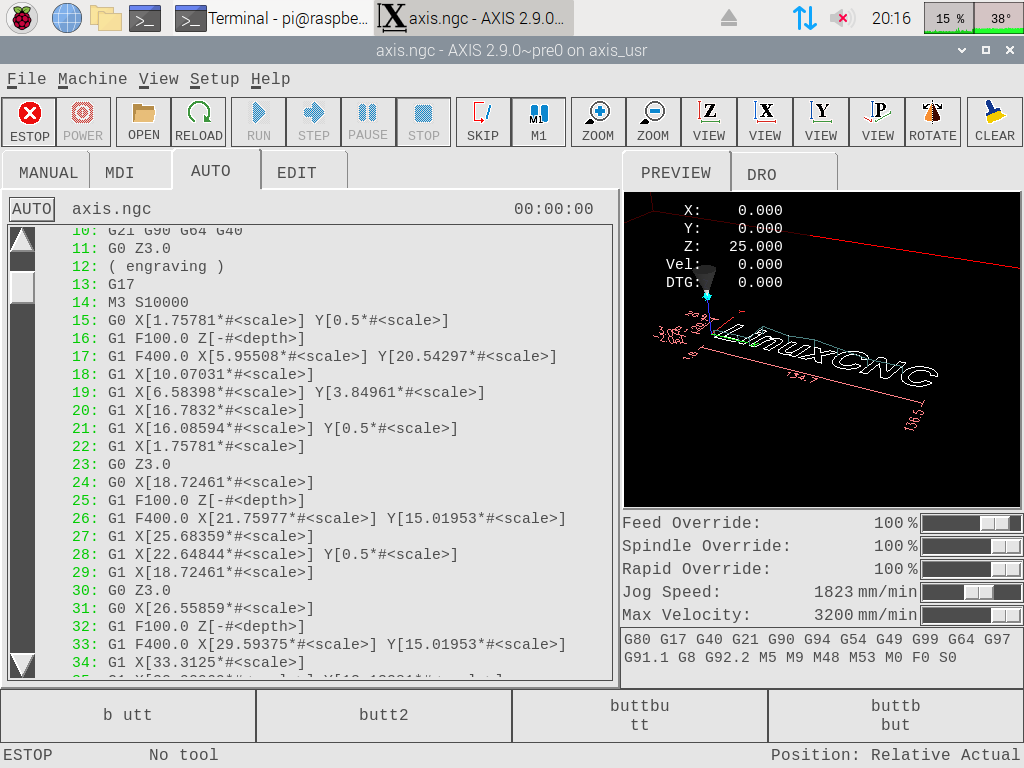The image size is (1024, 768).
Task: Click the CPU temperature 38° monitor
Action: (x=999, y=18)
